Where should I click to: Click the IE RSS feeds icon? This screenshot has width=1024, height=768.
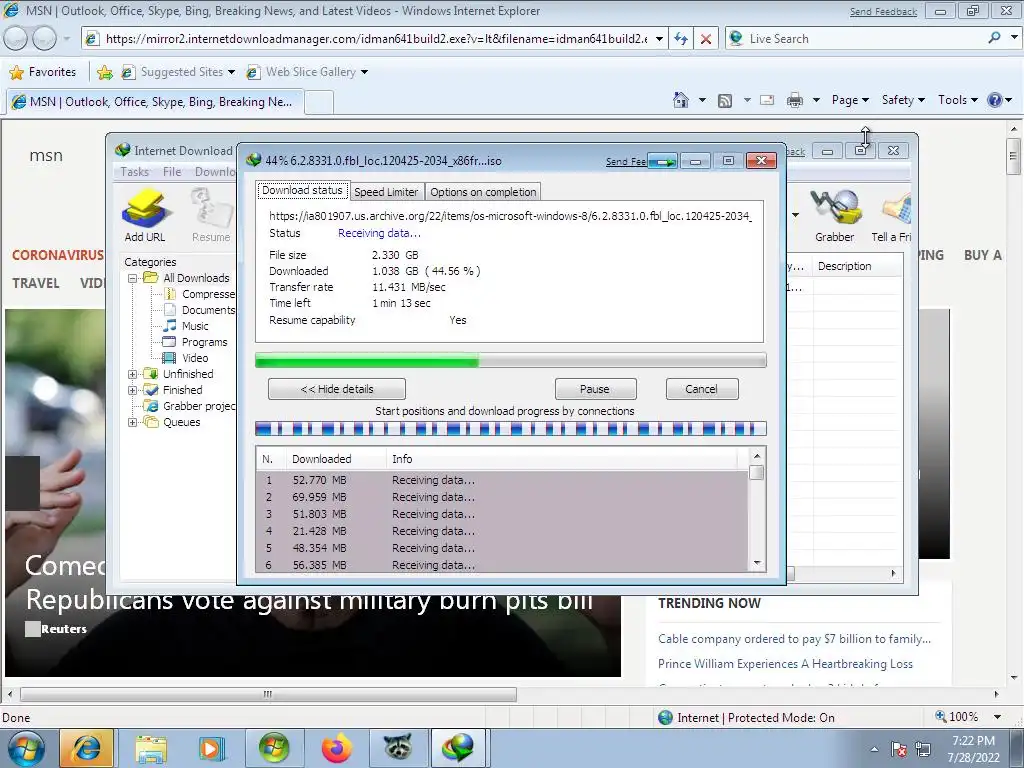pos(724,101)
